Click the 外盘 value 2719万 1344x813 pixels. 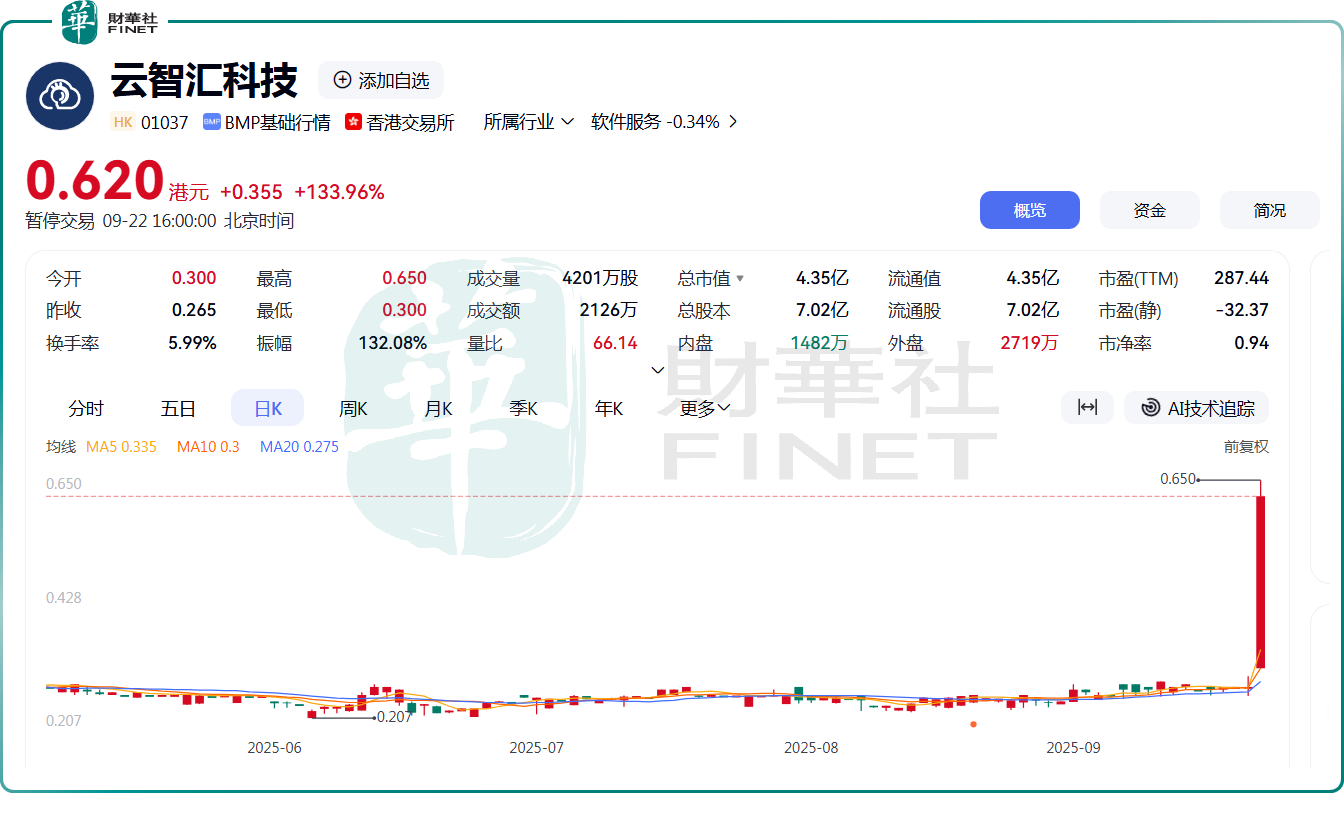click(x=1029, y=343)
